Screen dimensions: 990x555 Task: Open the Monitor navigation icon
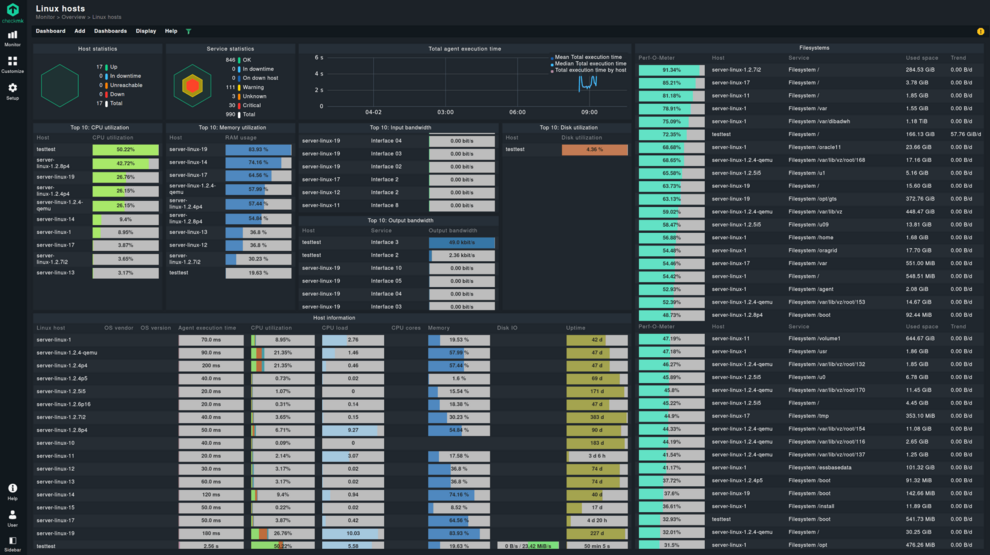point(12,38)
